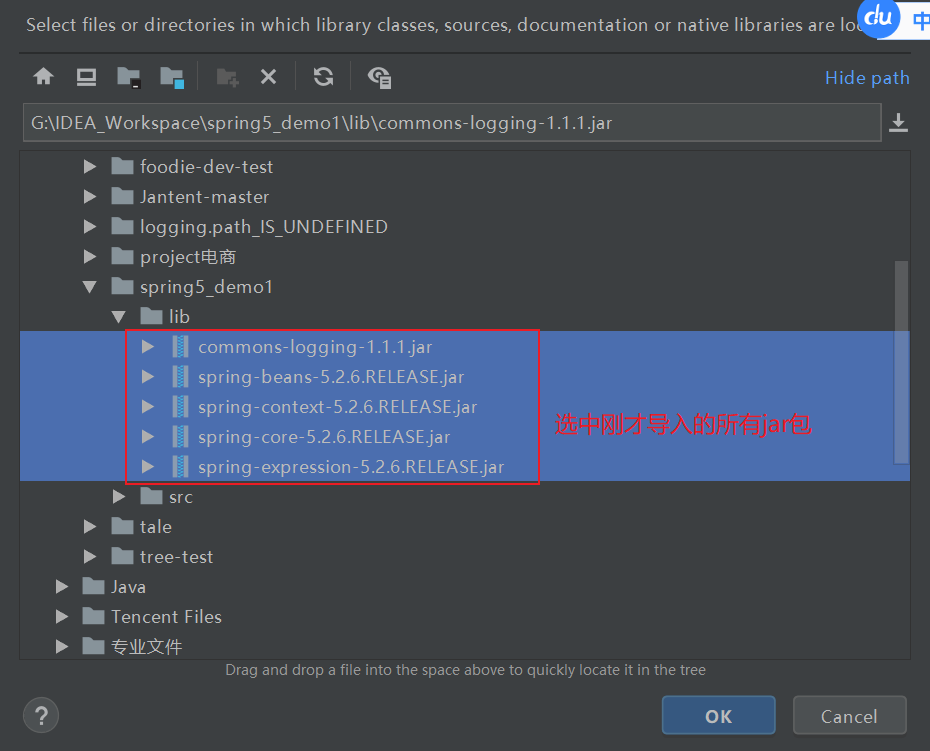Image resolution: width=930 pixels, height=751 pixels.
Task: Select spring-context-5.2.6.RELEASE.jar file
Action: (325, 406)
